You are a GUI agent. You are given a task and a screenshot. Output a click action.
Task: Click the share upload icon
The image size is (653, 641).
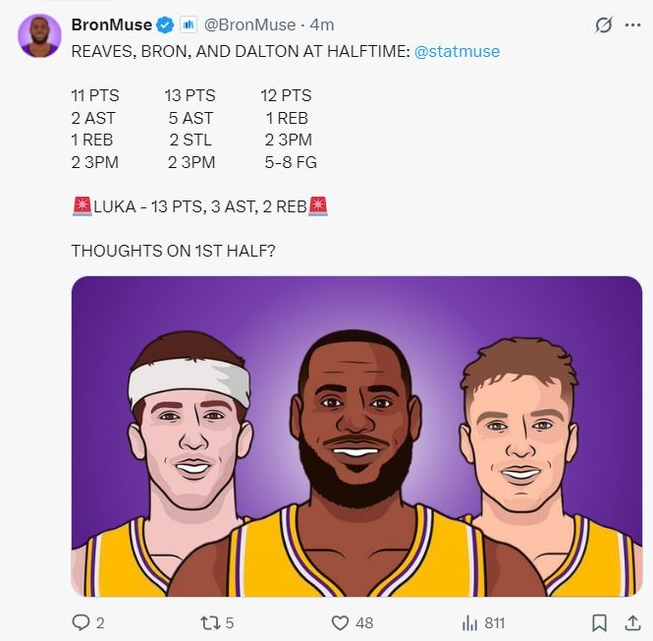click(632, 622)
